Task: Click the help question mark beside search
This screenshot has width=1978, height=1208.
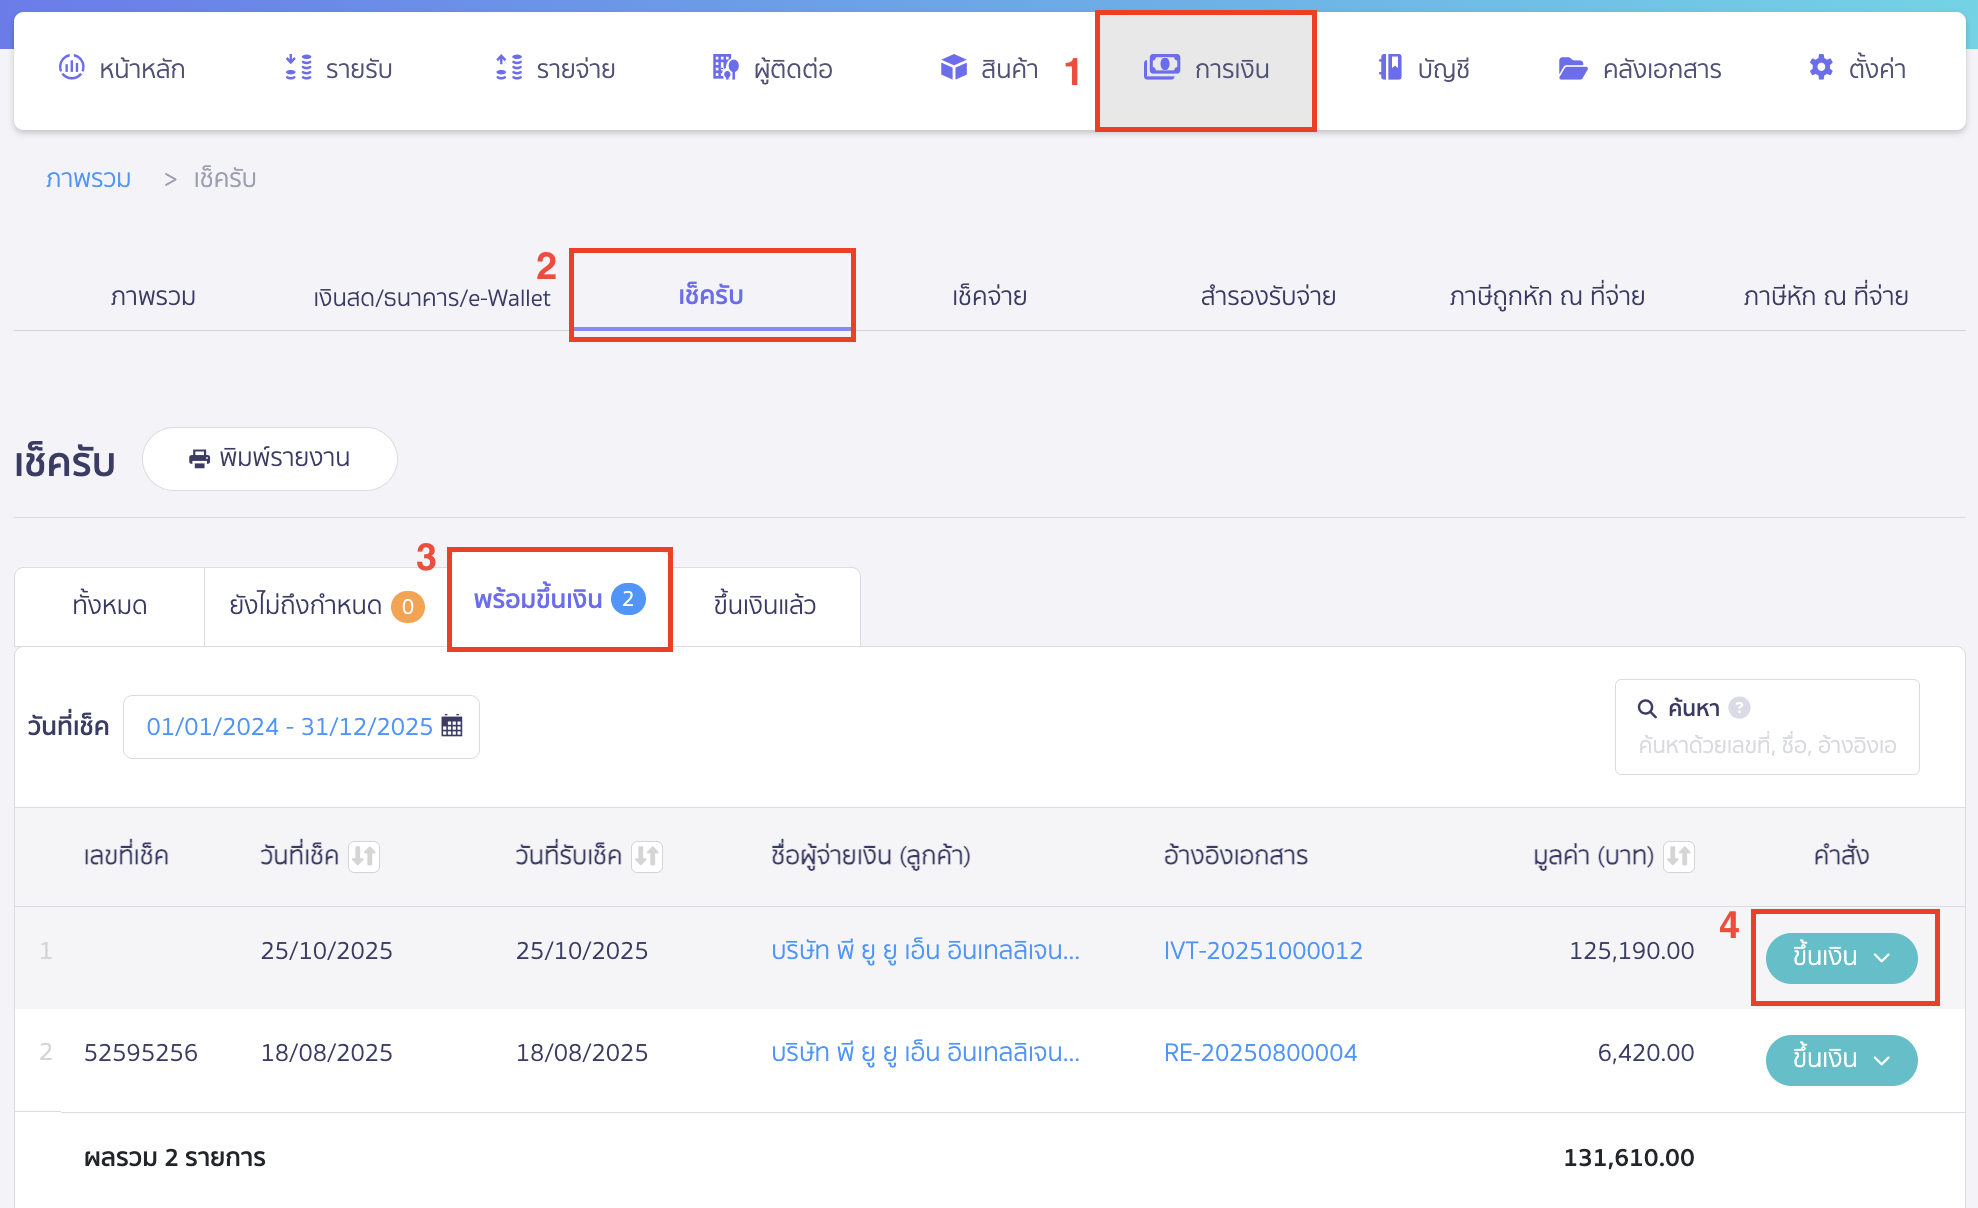Action: (x=1740, y=708)
